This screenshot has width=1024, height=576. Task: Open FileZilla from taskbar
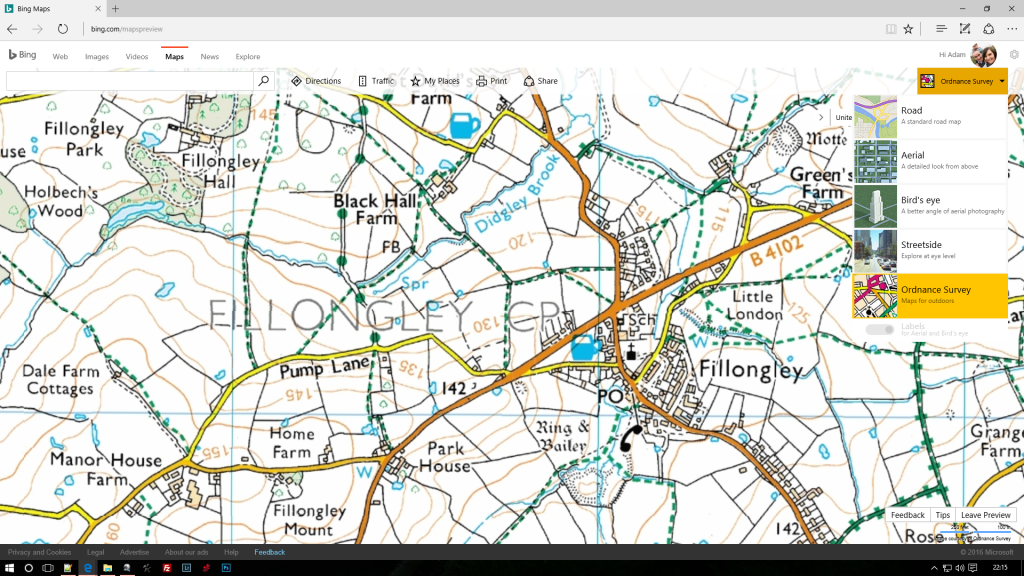click(167, 568)
